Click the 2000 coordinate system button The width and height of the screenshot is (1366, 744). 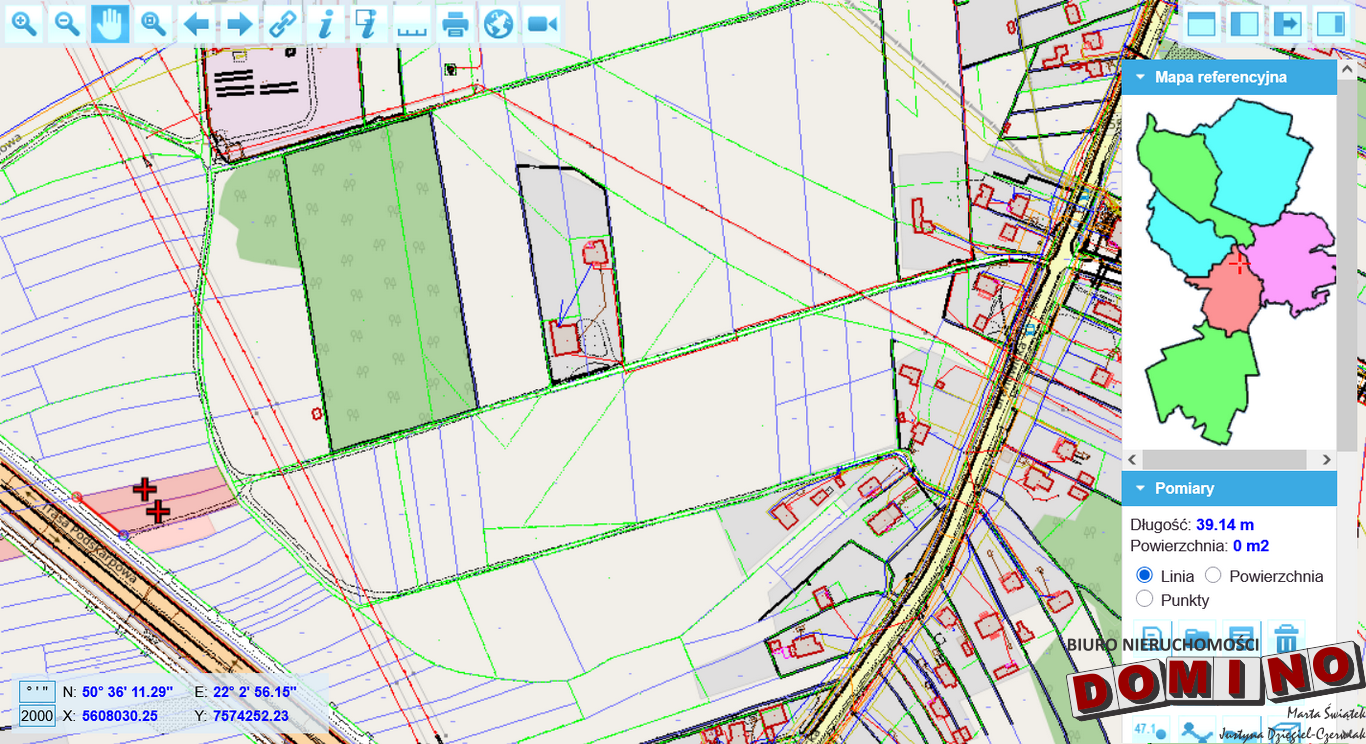pyautogui.click(x=38, y=716)
